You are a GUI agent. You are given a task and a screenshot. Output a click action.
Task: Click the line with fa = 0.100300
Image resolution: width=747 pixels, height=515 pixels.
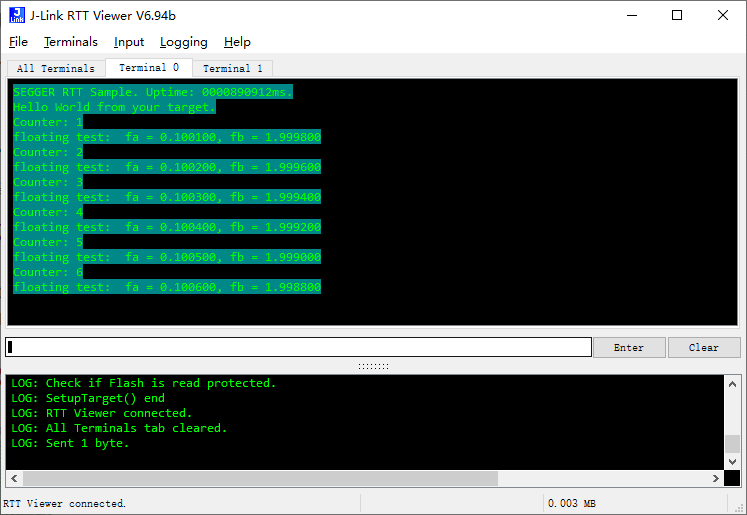(167, 197)
